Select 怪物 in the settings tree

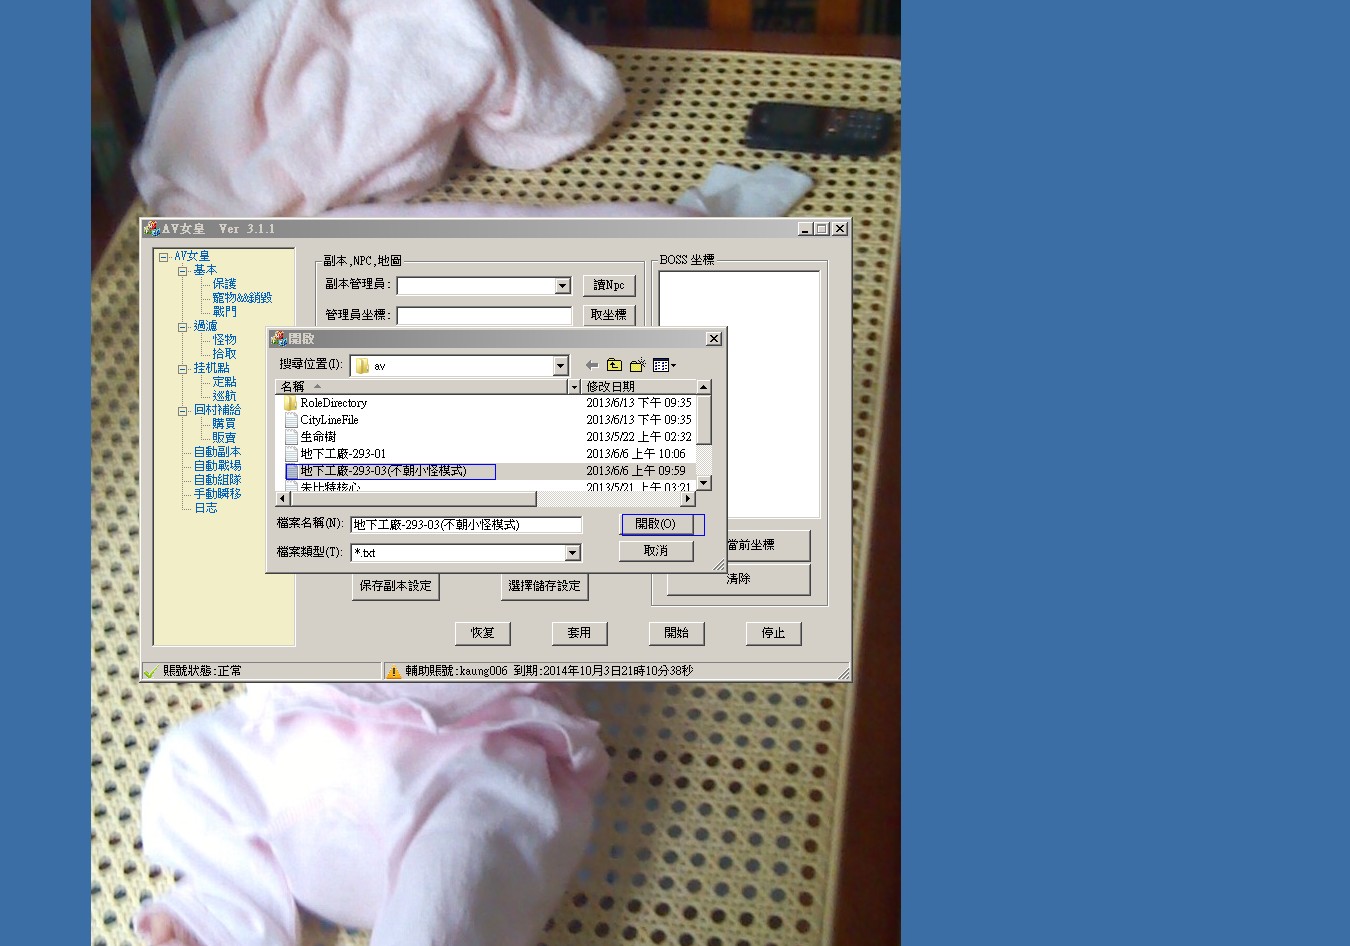point(224,340)
